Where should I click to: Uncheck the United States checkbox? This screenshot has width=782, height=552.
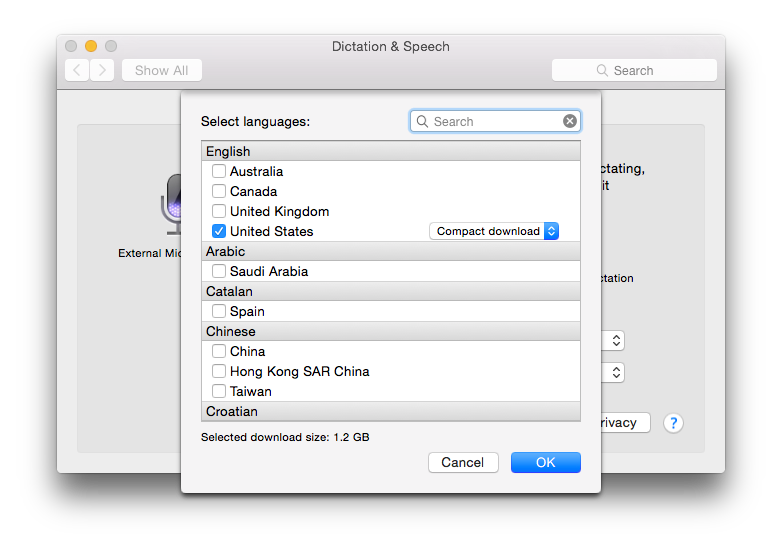coord(219,231)
